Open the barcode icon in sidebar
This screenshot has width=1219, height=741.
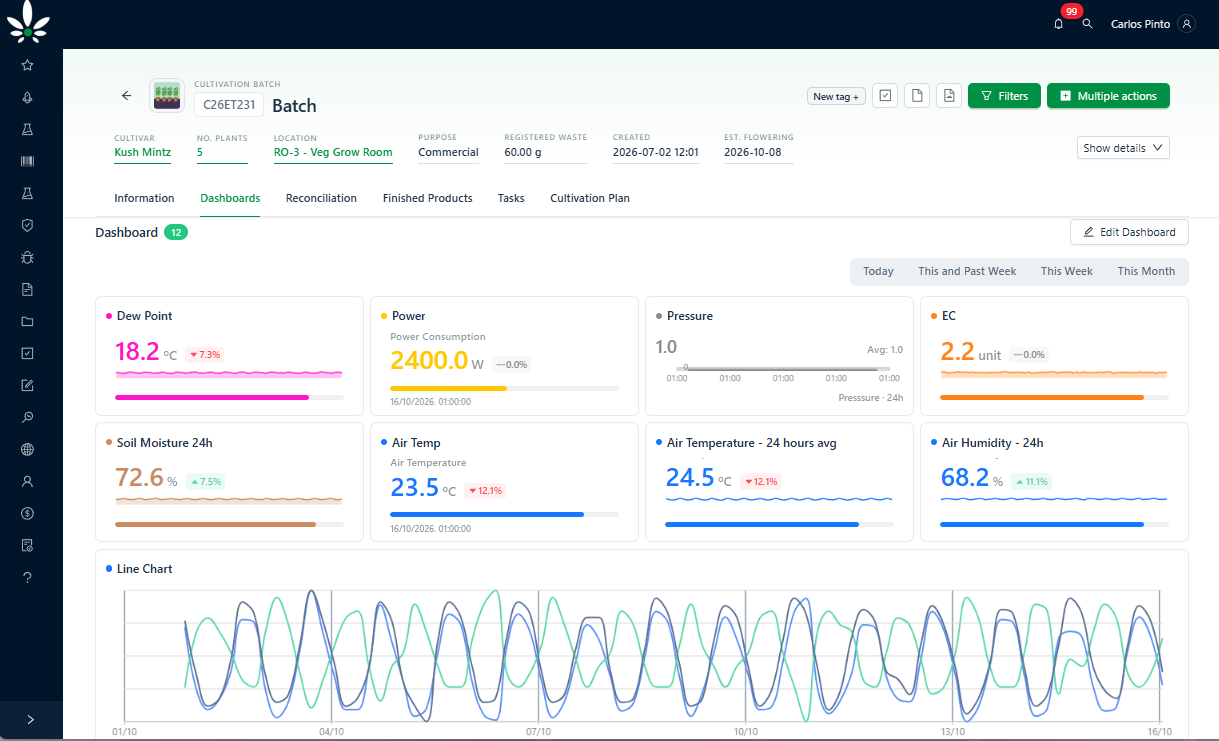(27, 161)
